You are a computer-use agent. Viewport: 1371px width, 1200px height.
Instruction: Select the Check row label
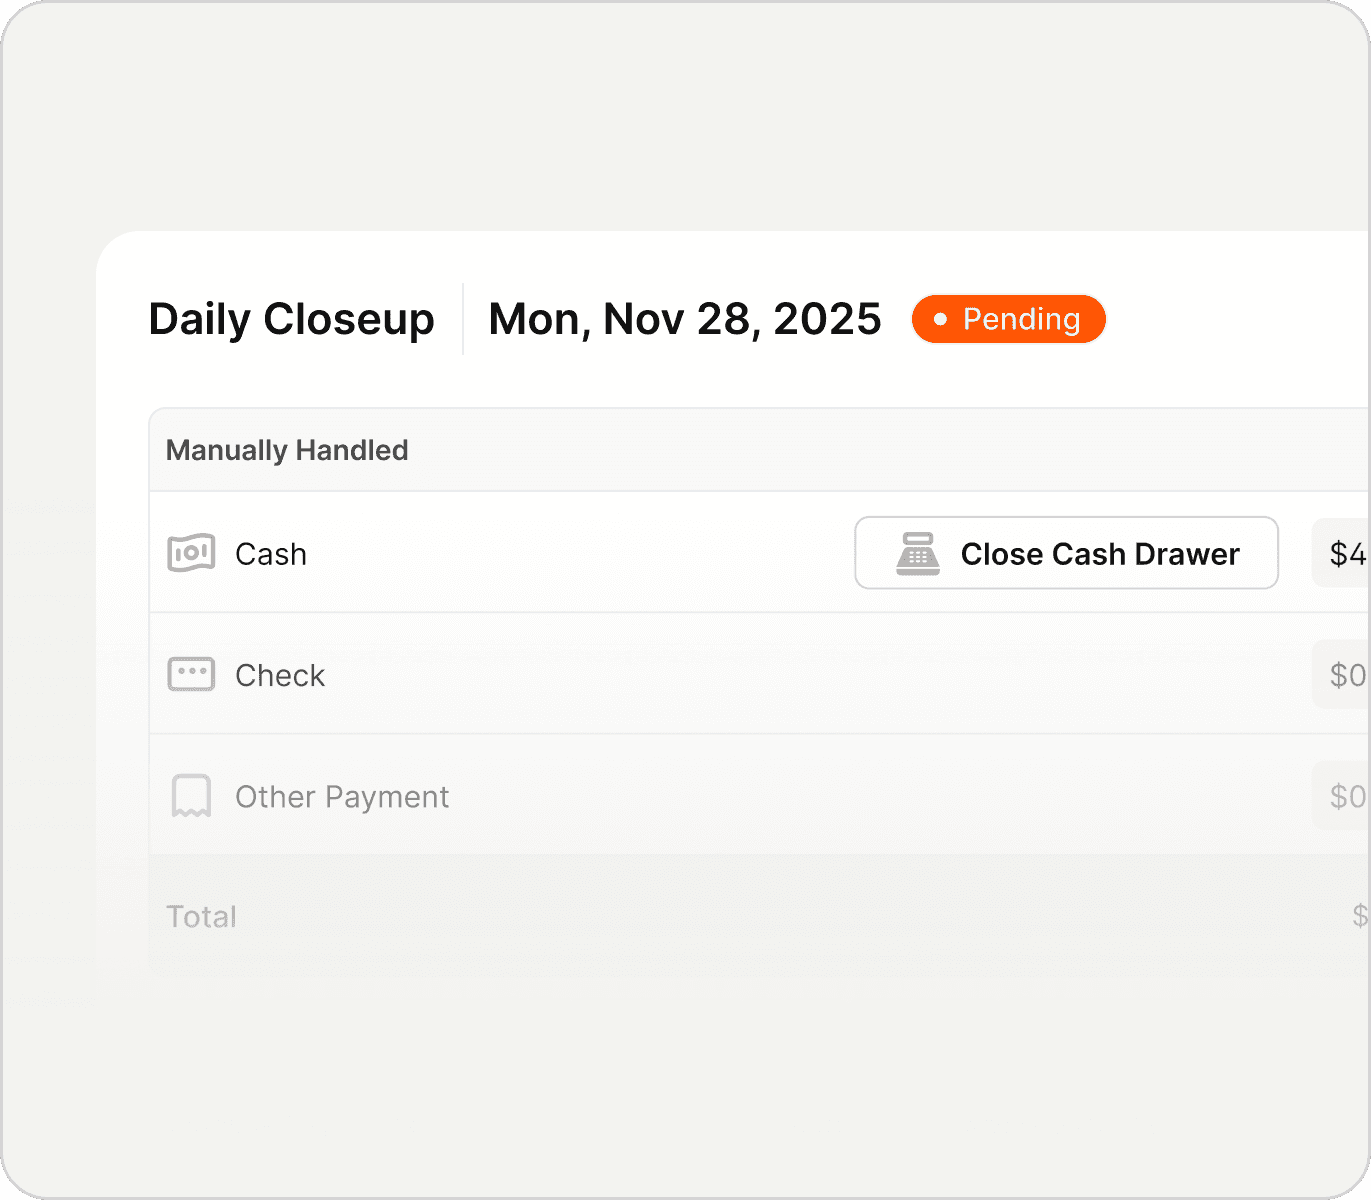click(x=280, y=676)
